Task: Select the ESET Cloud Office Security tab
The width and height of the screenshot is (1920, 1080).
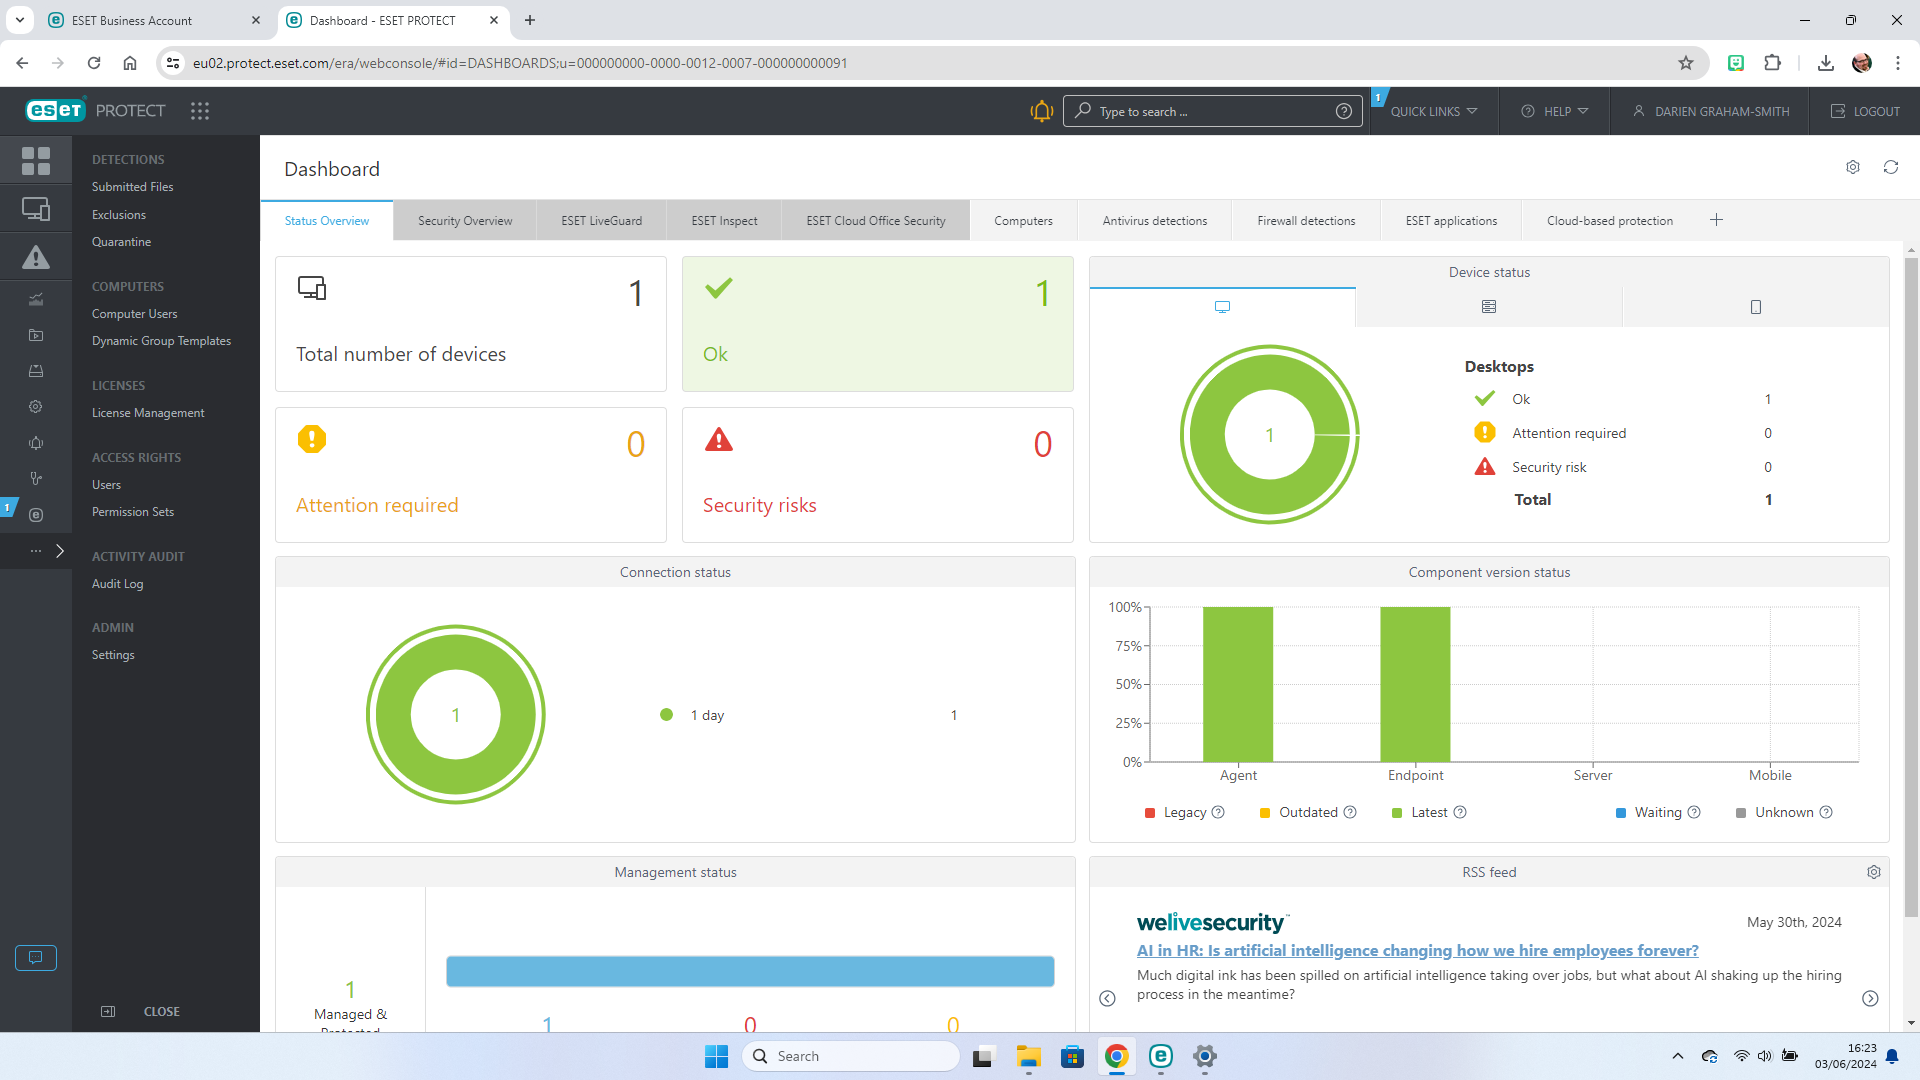Action: pyautogui.click(x=876, y=220)
